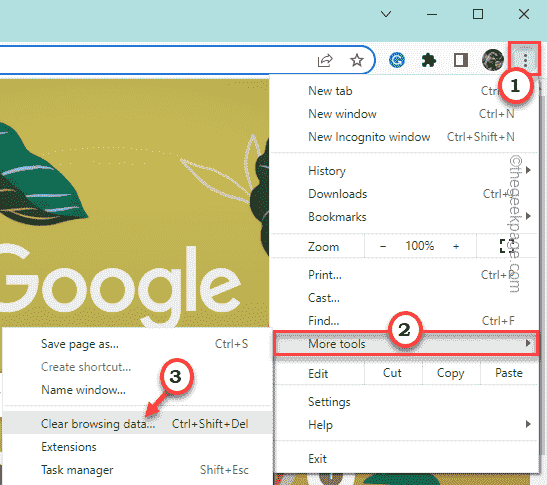Image resolution: width=547 pixels, height=485 pixels.
Task: Expand Bookmarks submenu arrow
Action: point(528,216)
